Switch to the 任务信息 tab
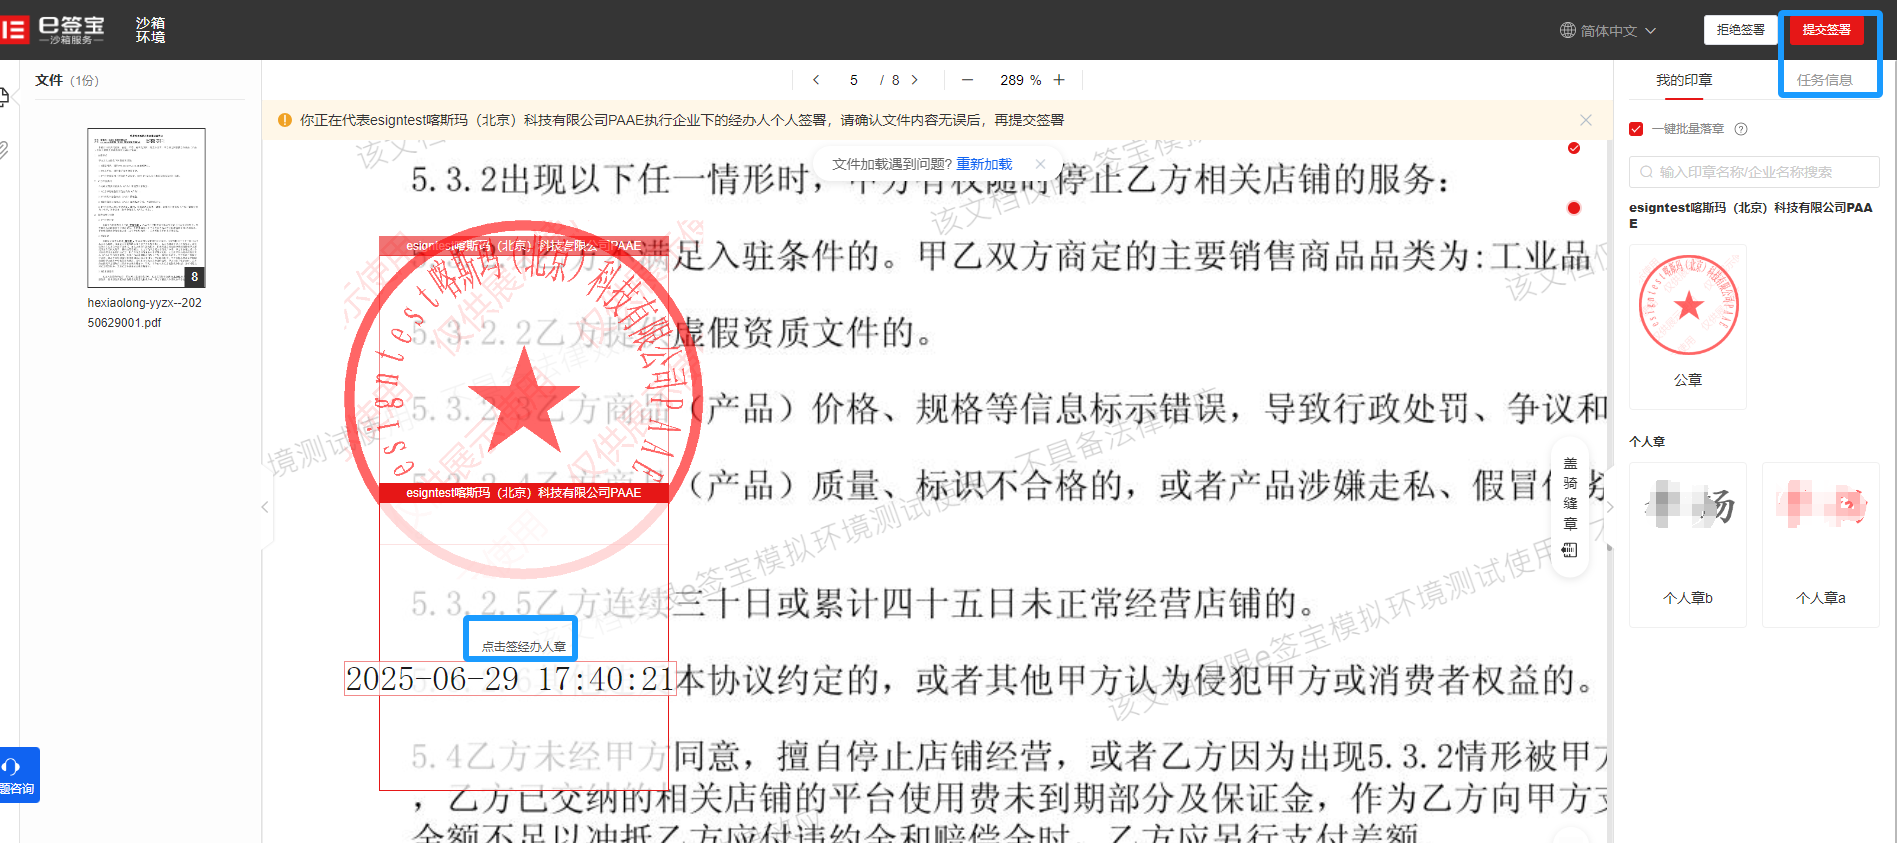 point(1824,80)
